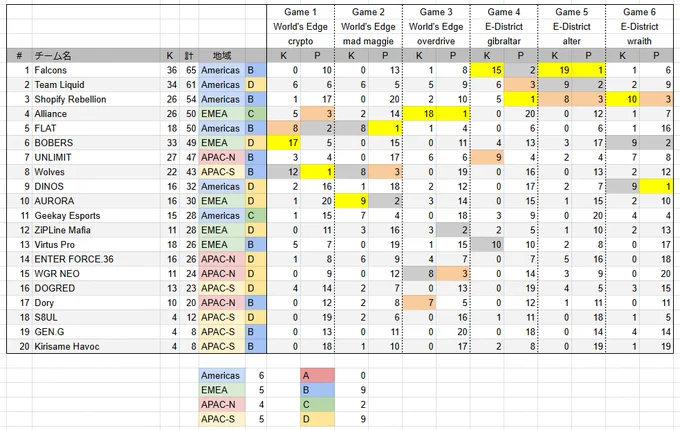Select Dory orange 7 kills cell in Game 3
680x430 pixels.
[x=419, y=303]
